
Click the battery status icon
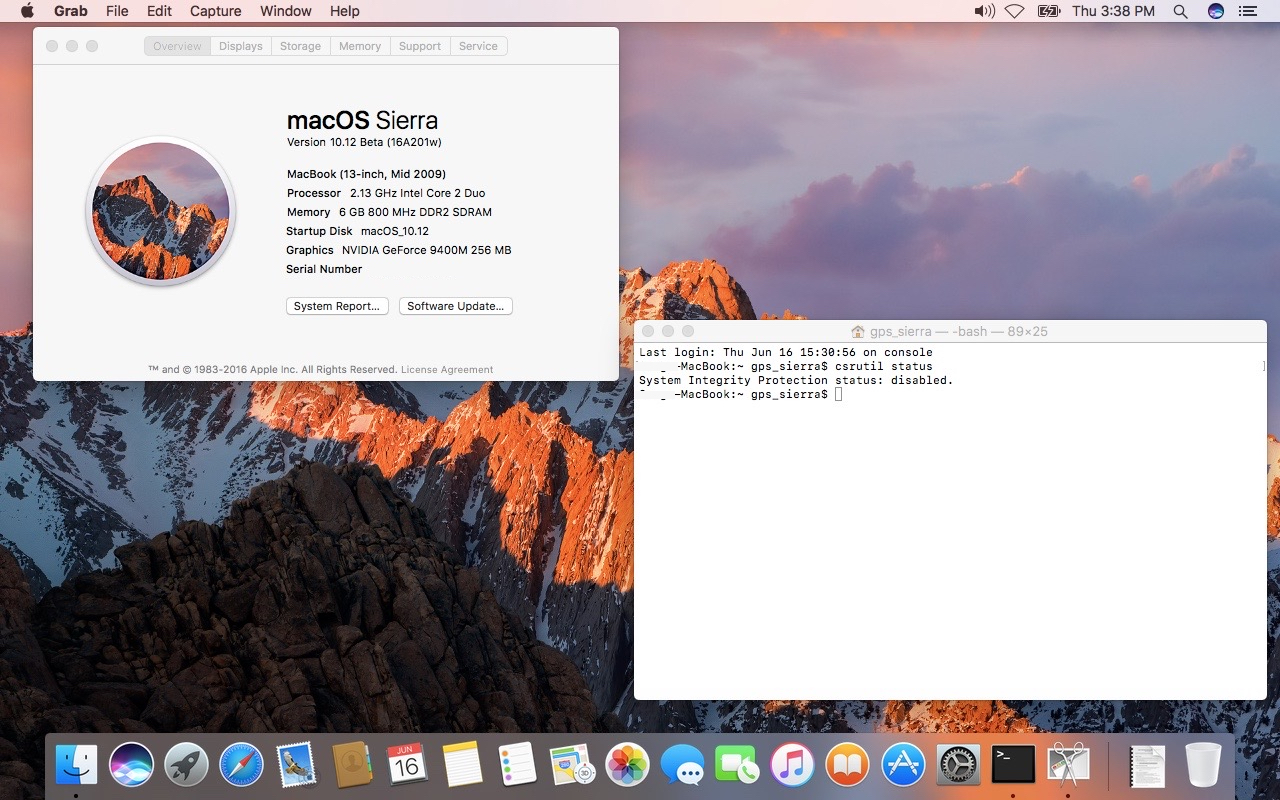1048,11
